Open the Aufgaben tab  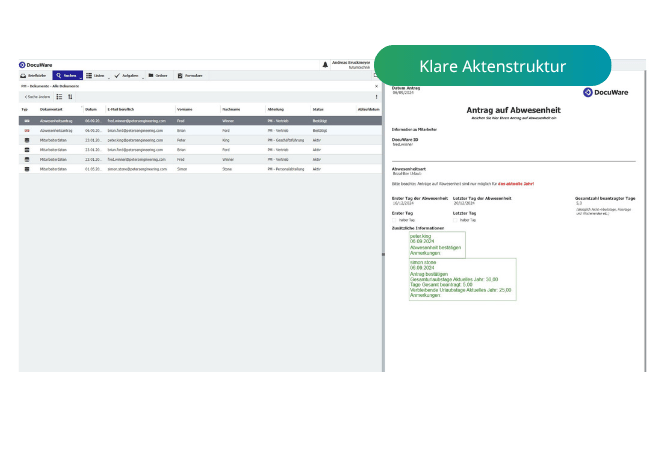tap(126, 76)
